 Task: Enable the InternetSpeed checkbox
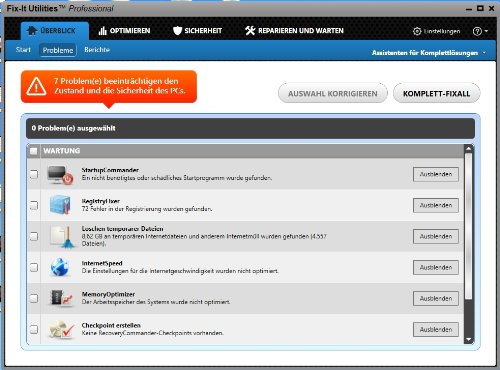coord(34,267)
